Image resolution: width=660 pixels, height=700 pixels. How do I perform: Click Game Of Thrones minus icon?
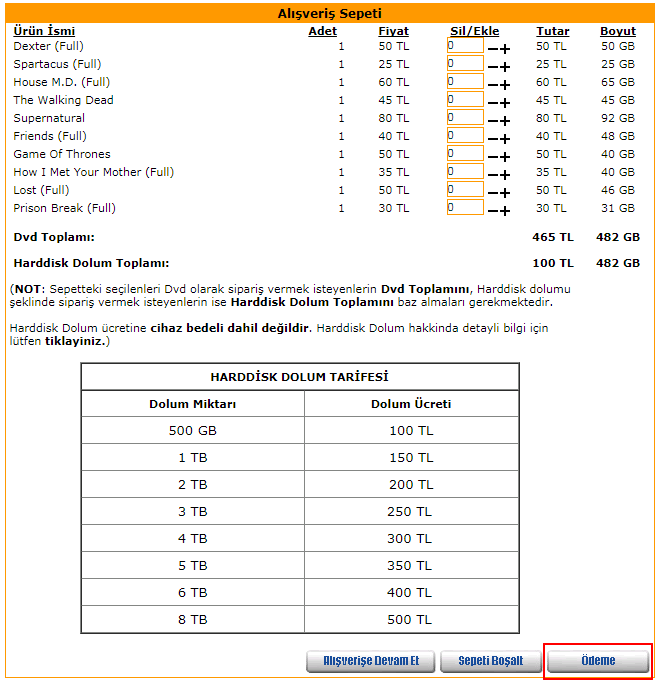pos(493,157)
